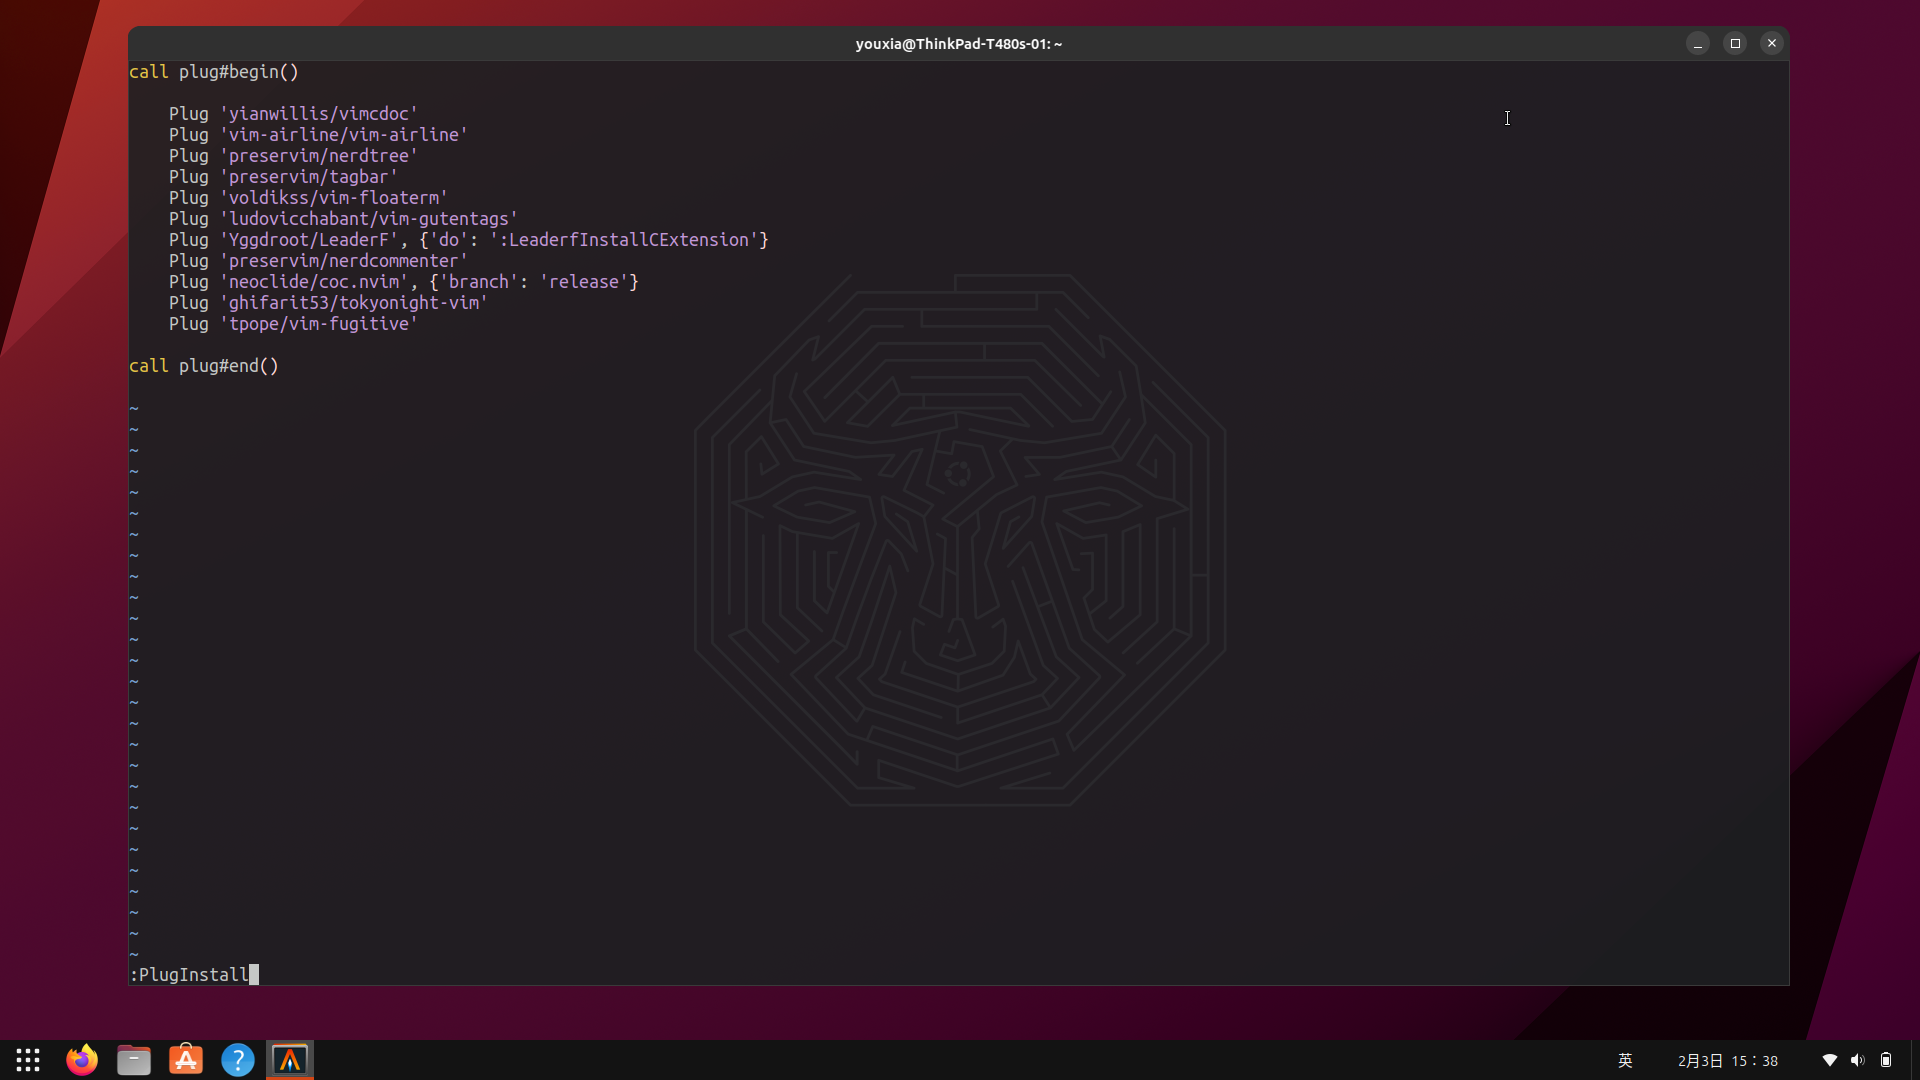
Task: Close the terminal window
Action: (x=1772, y=43)
